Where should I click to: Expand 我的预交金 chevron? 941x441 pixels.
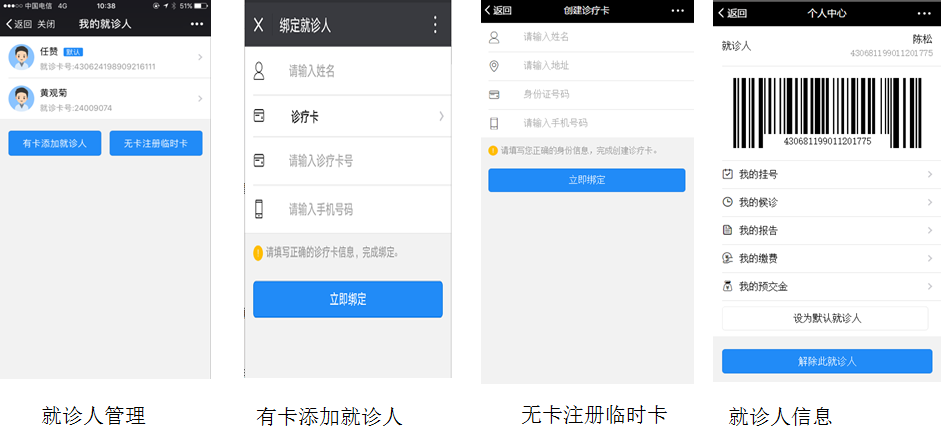tap(930, 287)
